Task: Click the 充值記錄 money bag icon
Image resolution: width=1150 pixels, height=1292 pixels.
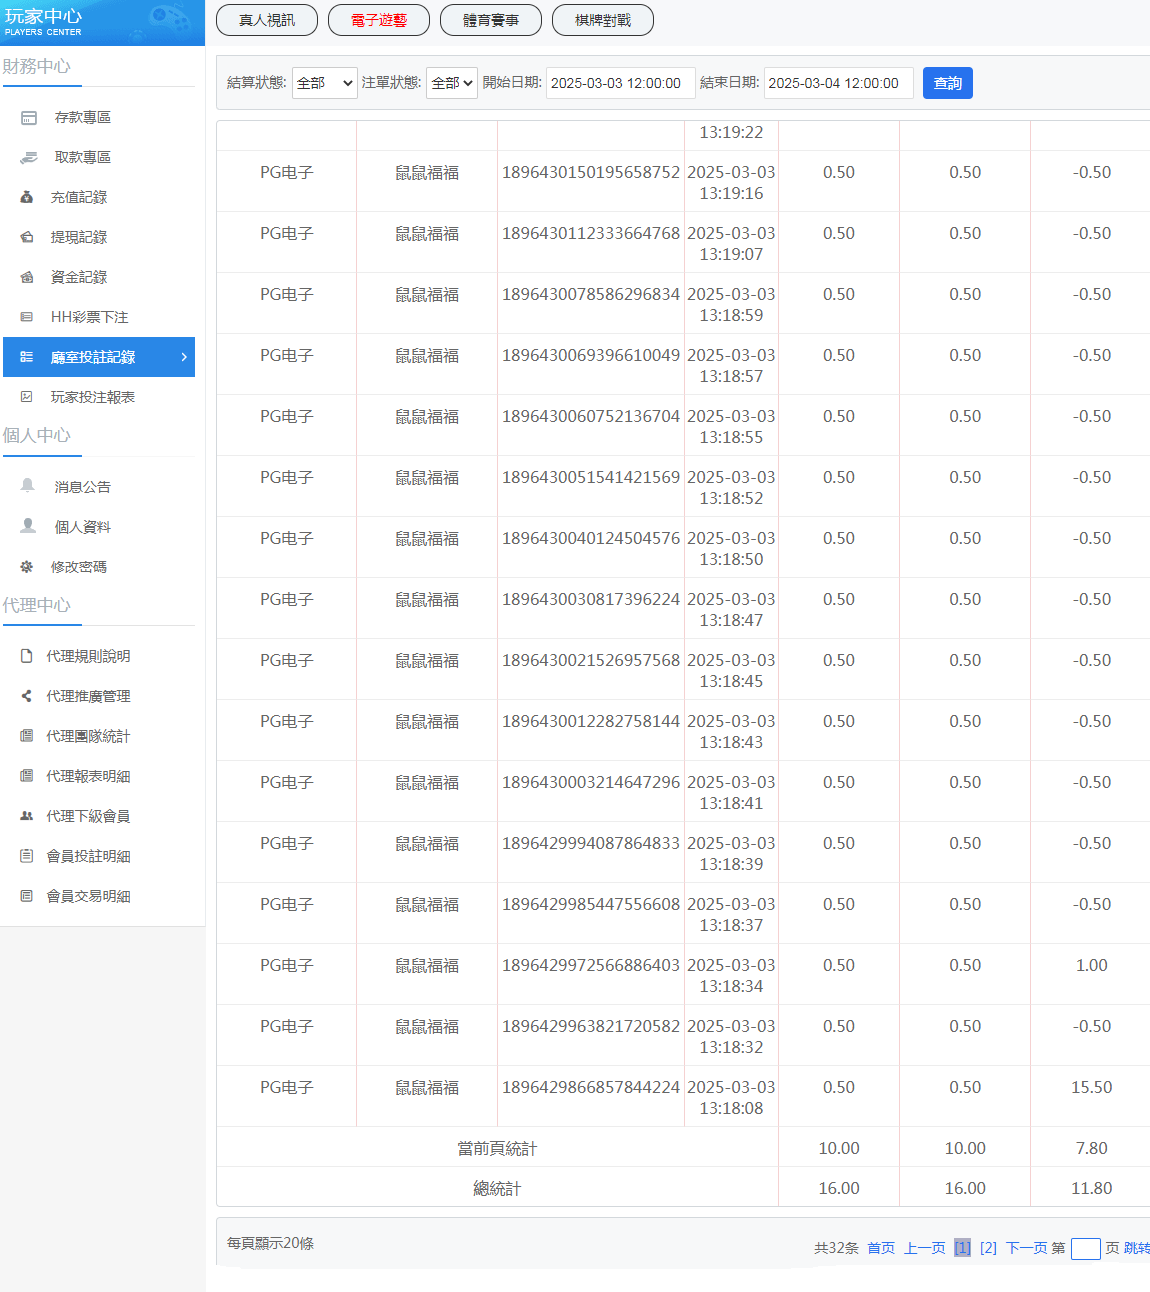Action: [27, 198]
